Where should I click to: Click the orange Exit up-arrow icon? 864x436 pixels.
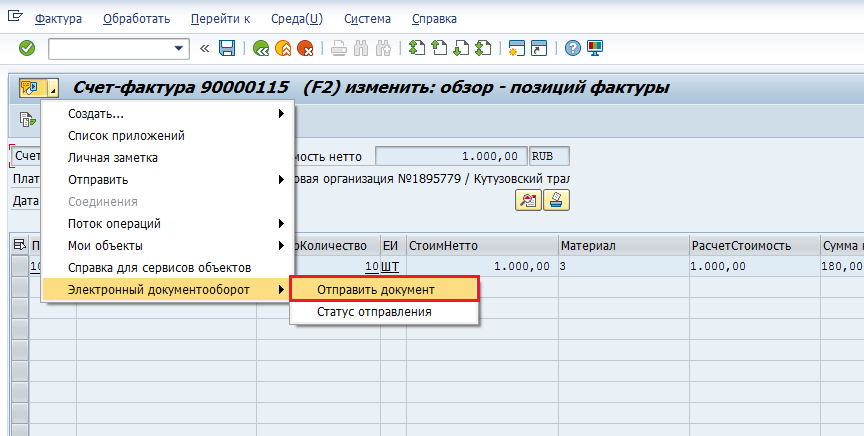tap(283, 48)
